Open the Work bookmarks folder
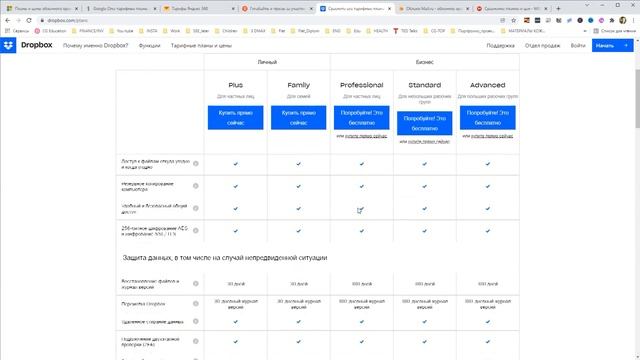640x360 pixels. point(171,31)
